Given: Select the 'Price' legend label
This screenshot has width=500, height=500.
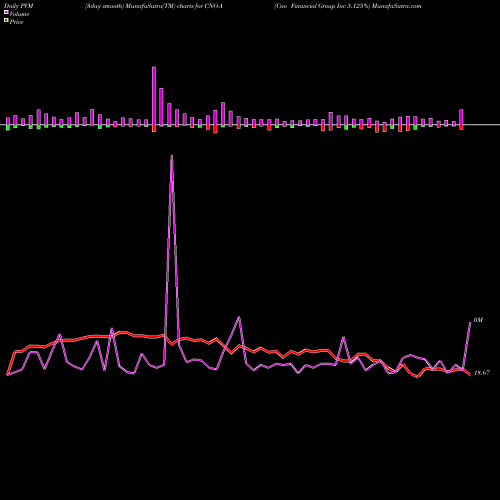Looking at the screenshot, I should coord(16,22).
